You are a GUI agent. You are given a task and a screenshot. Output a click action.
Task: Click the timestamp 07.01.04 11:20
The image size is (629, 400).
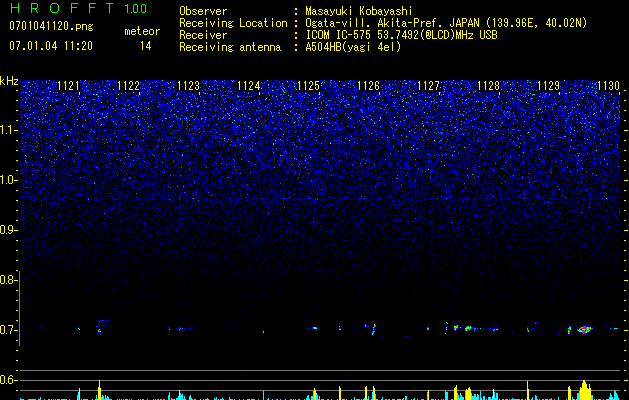click(51, 46)
